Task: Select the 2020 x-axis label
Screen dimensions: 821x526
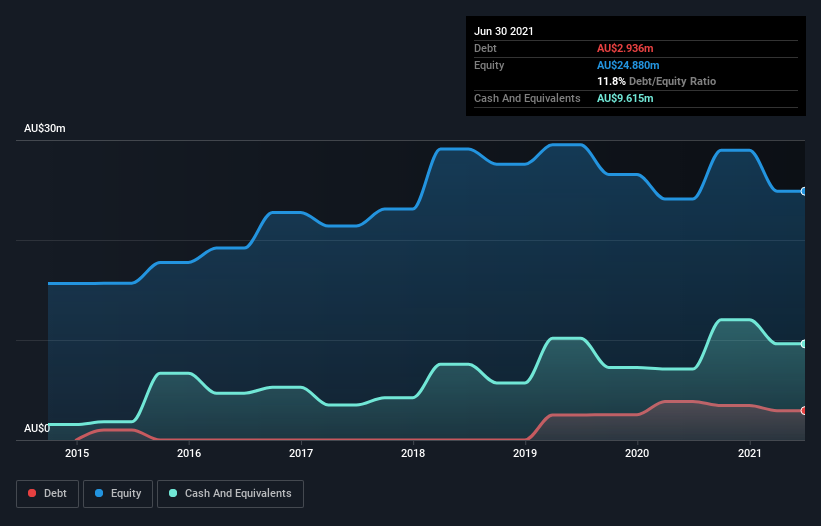Action: (637, 453)
